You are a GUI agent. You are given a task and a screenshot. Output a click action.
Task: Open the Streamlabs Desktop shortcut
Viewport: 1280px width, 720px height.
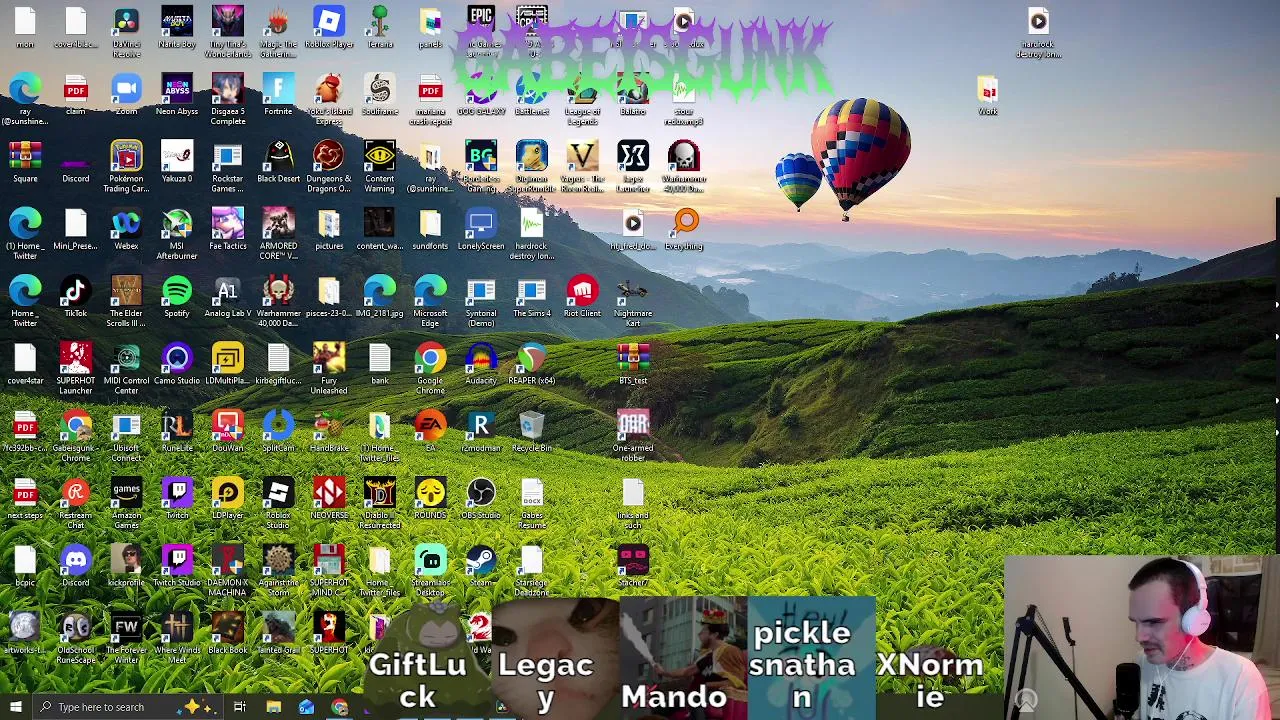point(430,570)
